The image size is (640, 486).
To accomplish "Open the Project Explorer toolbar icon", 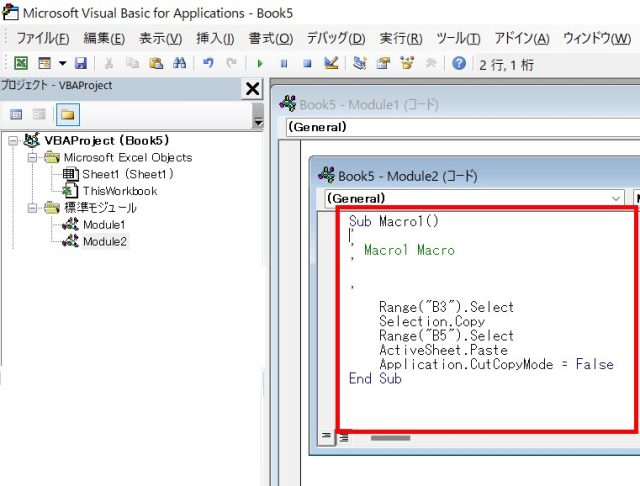I will point(362,63).
